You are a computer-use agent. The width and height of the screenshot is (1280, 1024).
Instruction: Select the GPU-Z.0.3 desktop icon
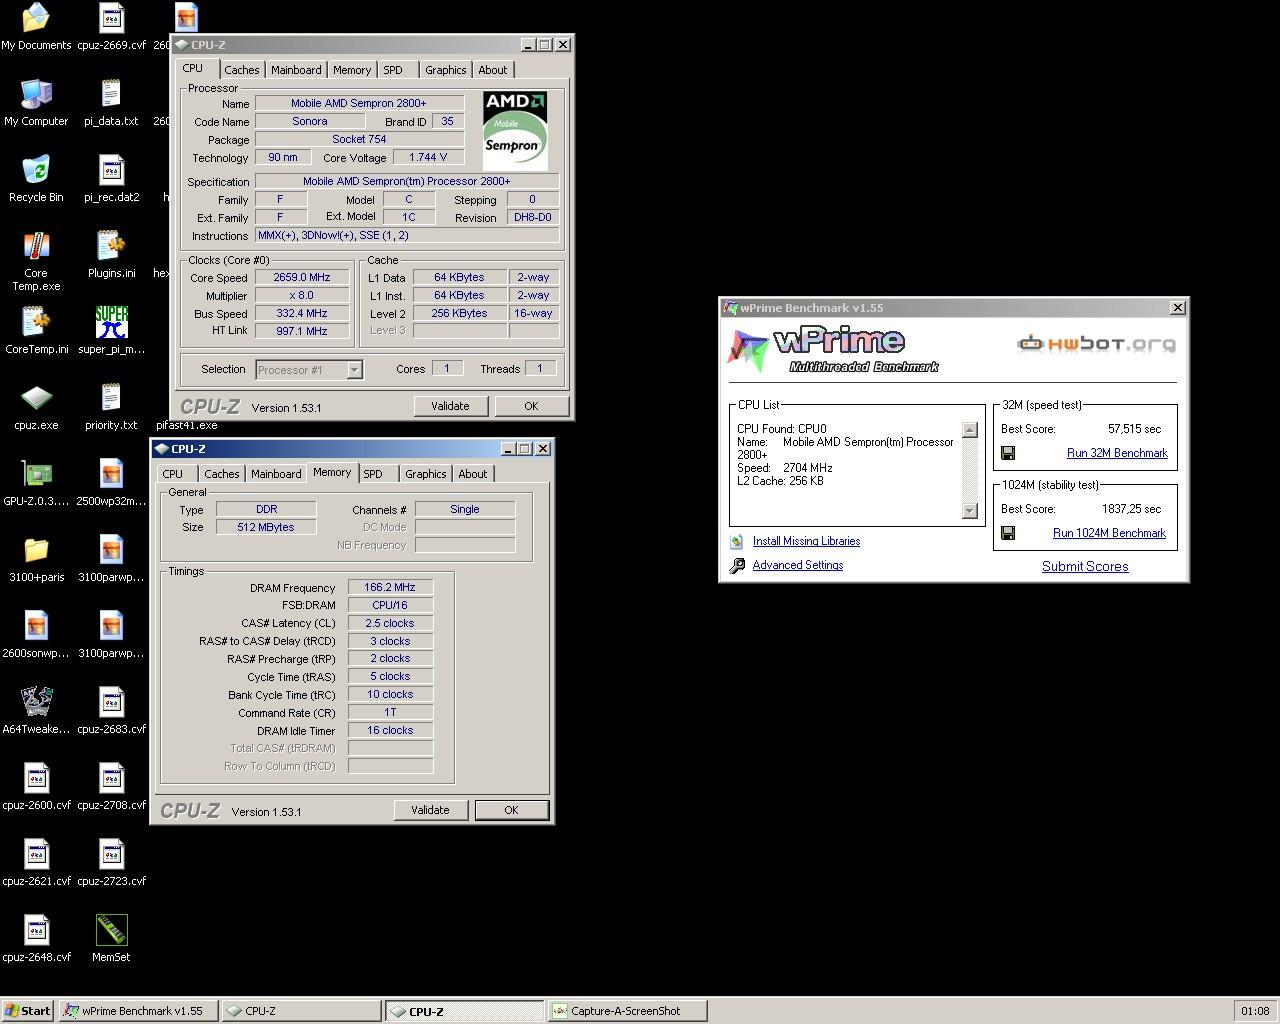[36, 474]
